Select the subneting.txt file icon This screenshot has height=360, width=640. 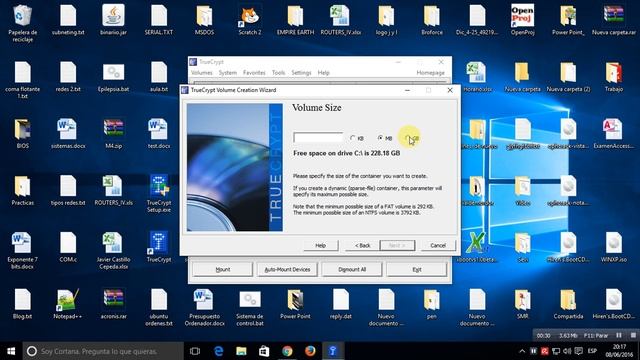68,20
